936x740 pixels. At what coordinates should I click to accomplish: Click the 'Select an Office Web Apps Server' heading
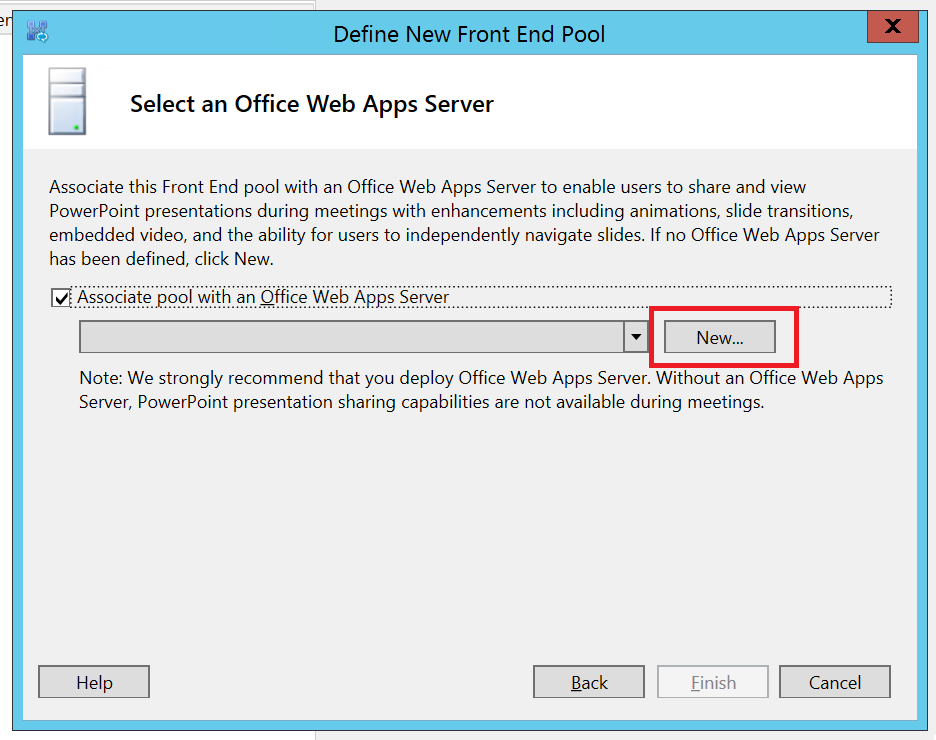click(312, 104)
